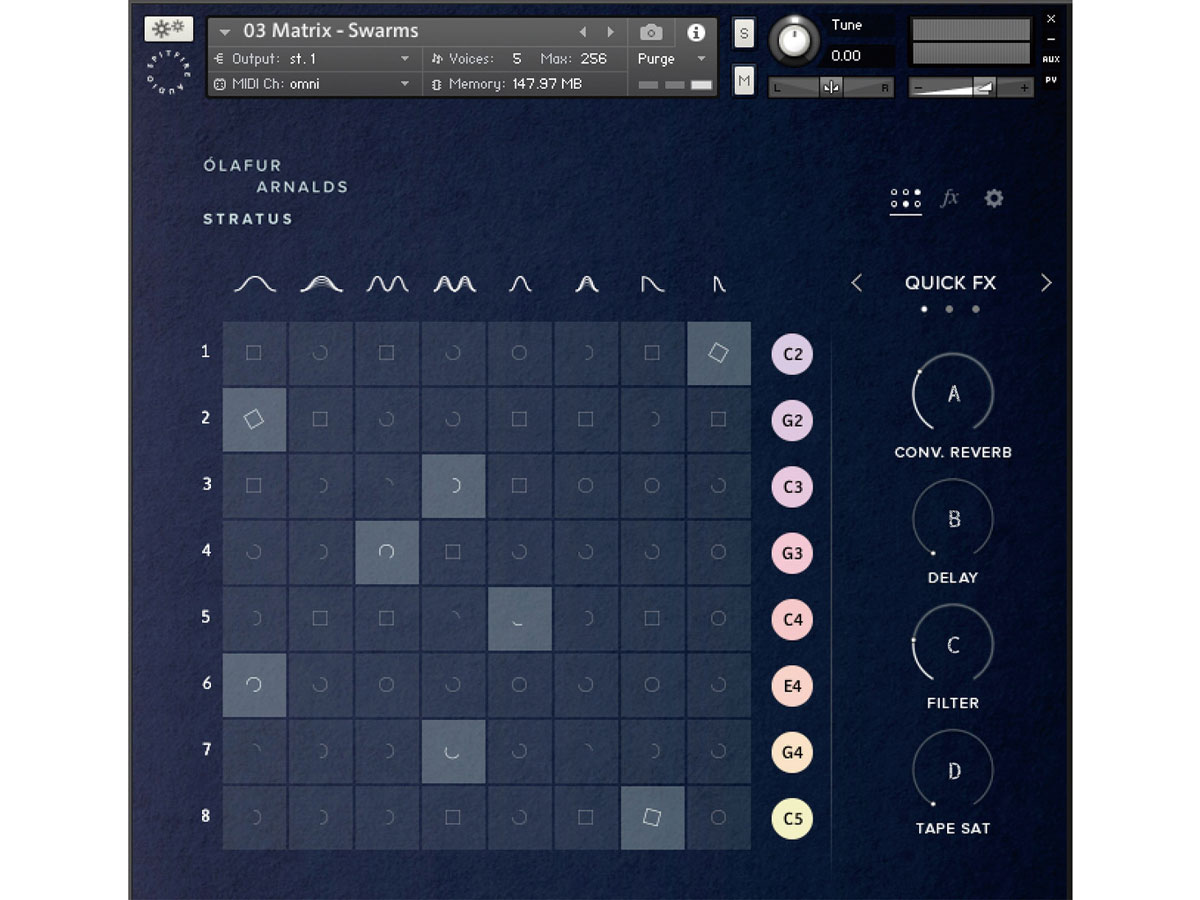Image resolution: width=1200 pixels, height=900 pixels.
Task: Click the Tune value field 0.00
Action: (860, 56)
